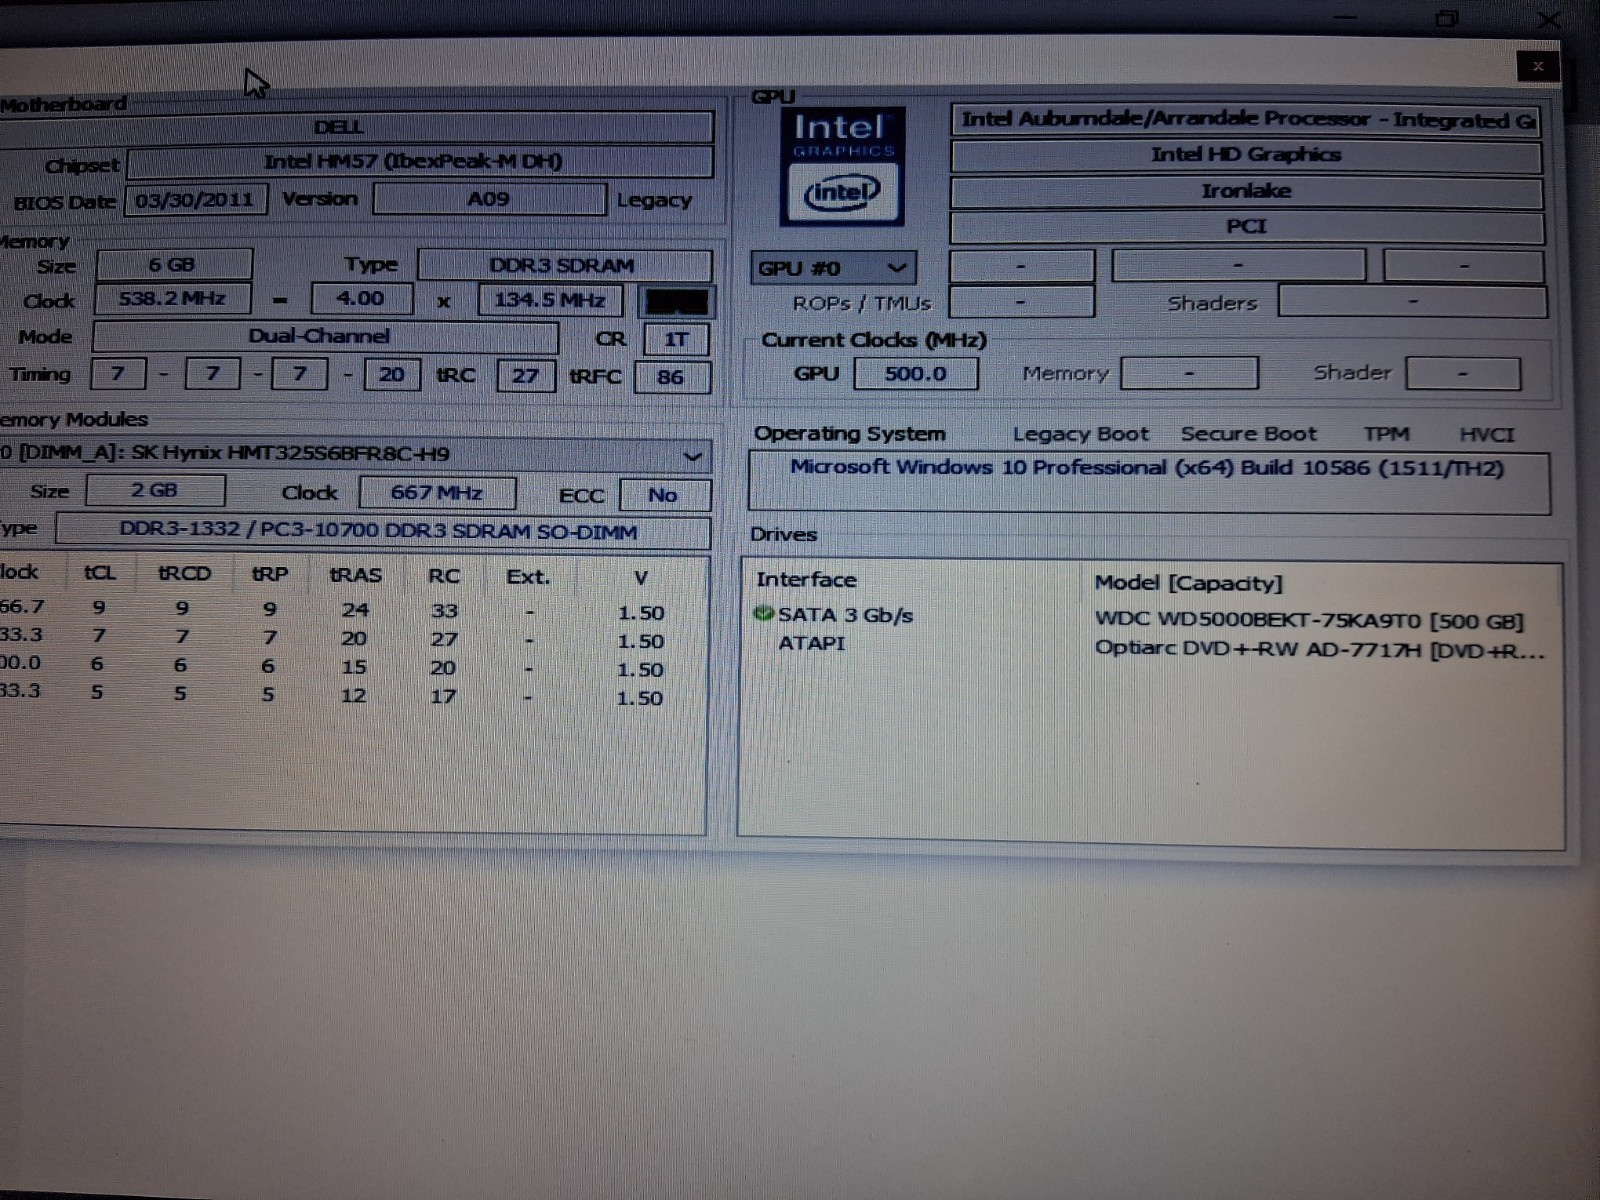This screenshot has width=1600, height=1200.
Task: Select the 2 GB module size field
Action: click(155, 491)
